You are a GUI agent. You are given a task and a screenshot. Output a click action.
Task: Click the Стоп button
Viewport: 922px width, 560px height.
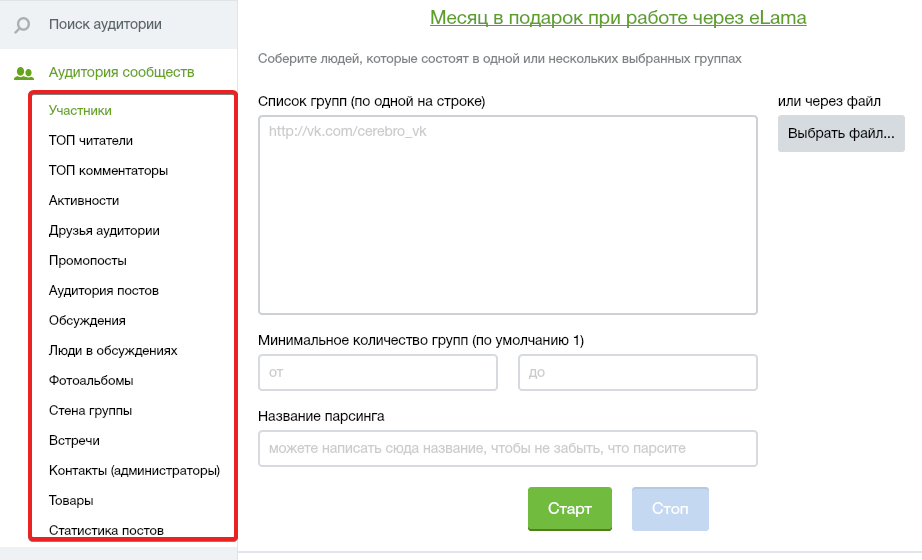pos(670,509)
